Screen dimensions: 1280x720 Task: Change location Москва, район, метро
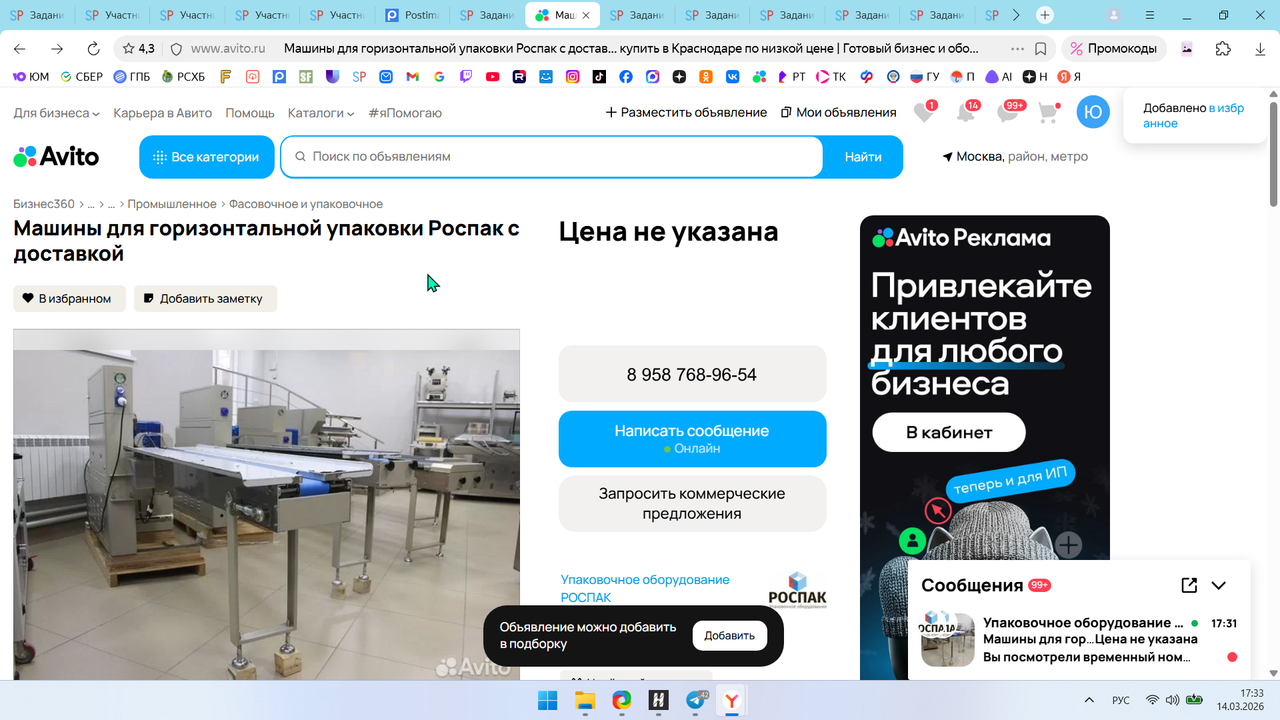tap(1015, 157)
